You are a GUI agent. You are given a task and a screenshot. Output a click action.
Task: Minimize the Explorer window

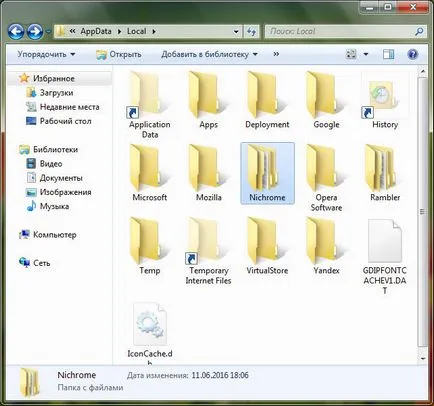tap(370, 7)
